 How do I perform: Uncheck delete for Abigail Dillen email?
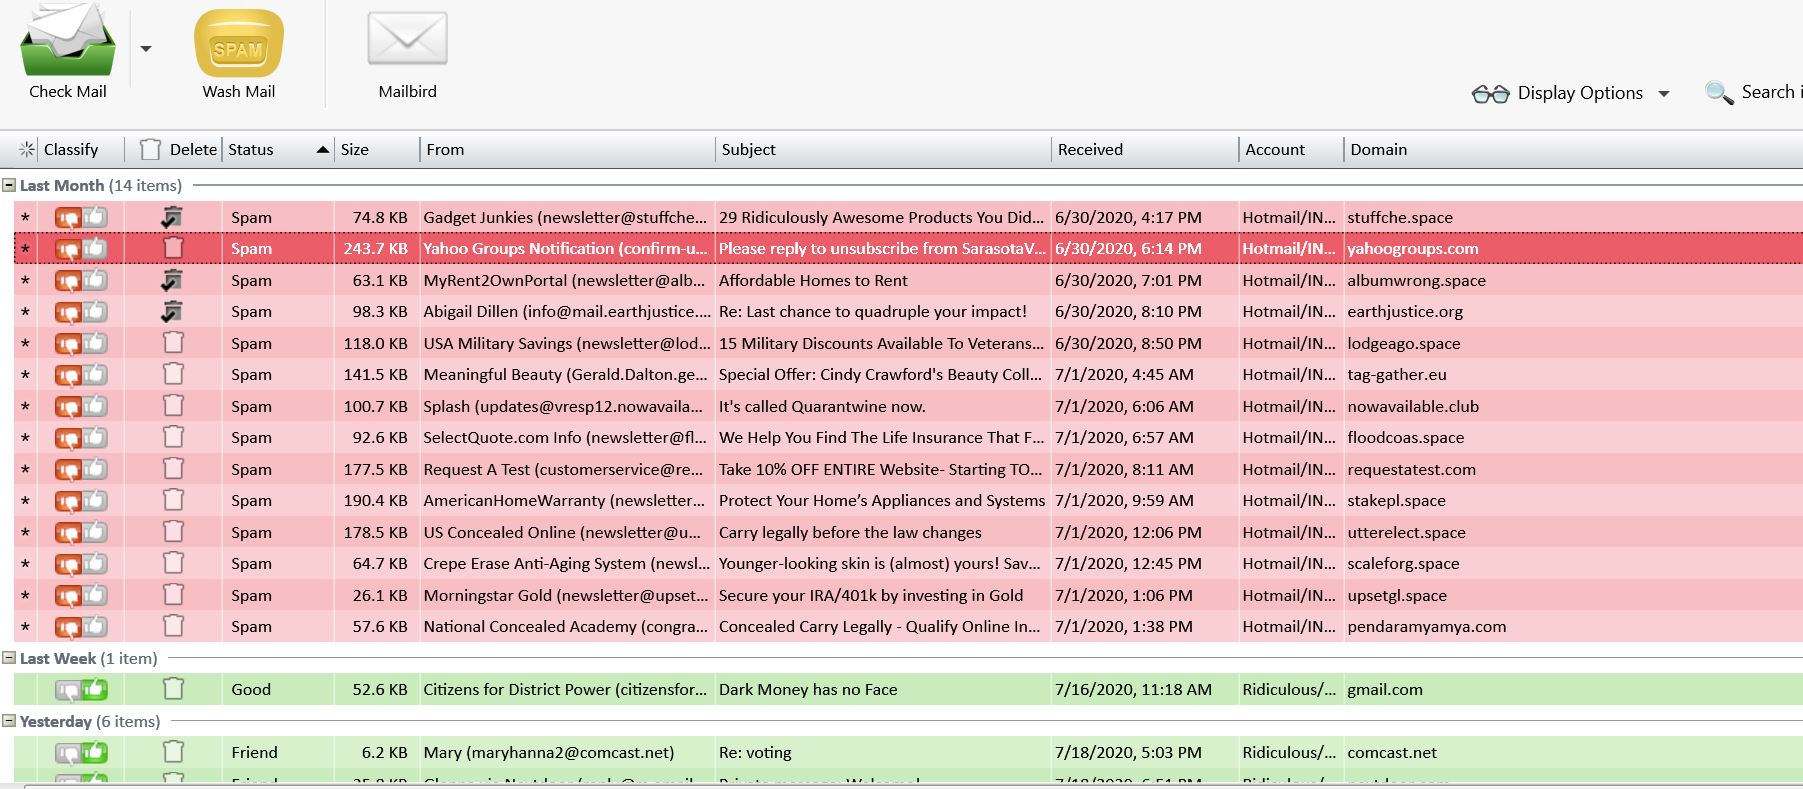[x=173, y=311]
